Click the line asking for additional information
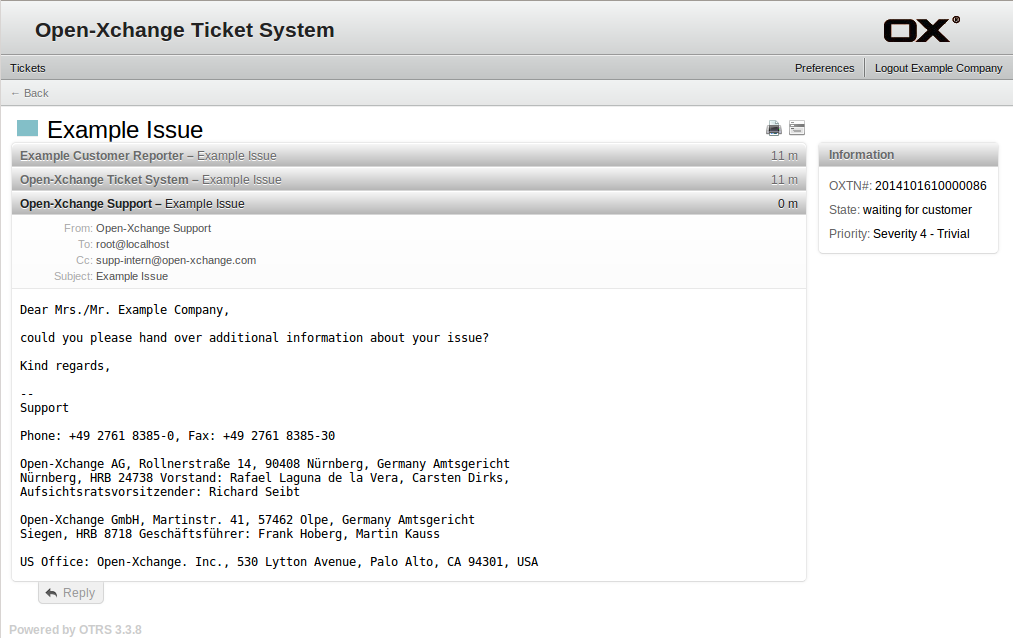 click(255, 338)
